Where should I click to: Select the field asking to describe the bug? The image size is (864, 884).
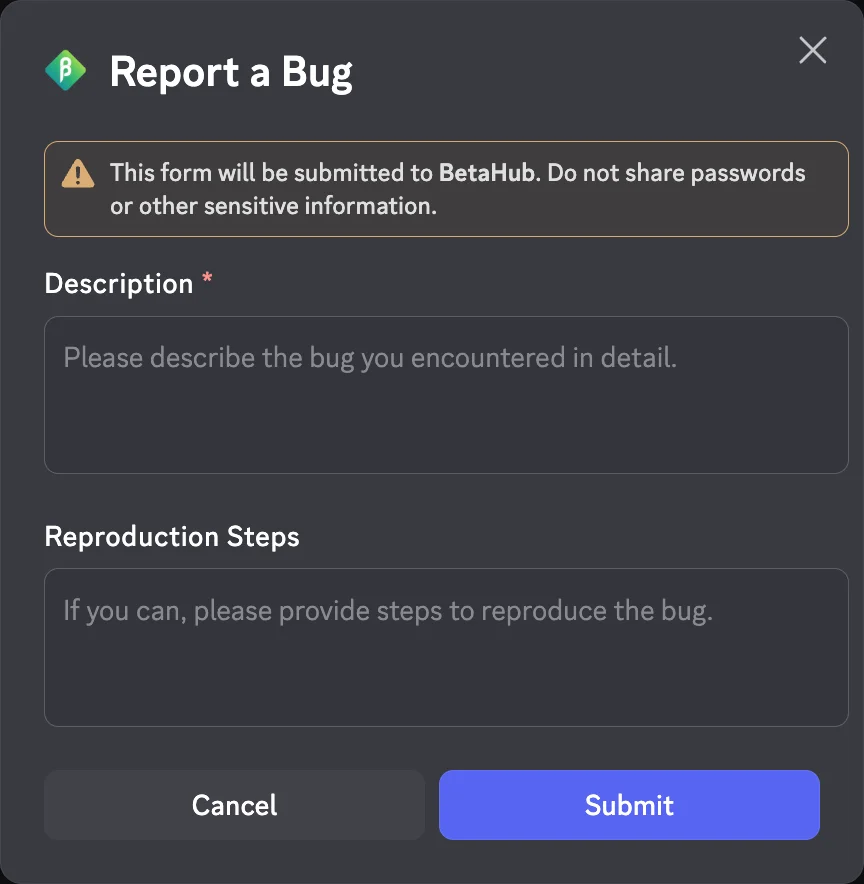point(445,395)
